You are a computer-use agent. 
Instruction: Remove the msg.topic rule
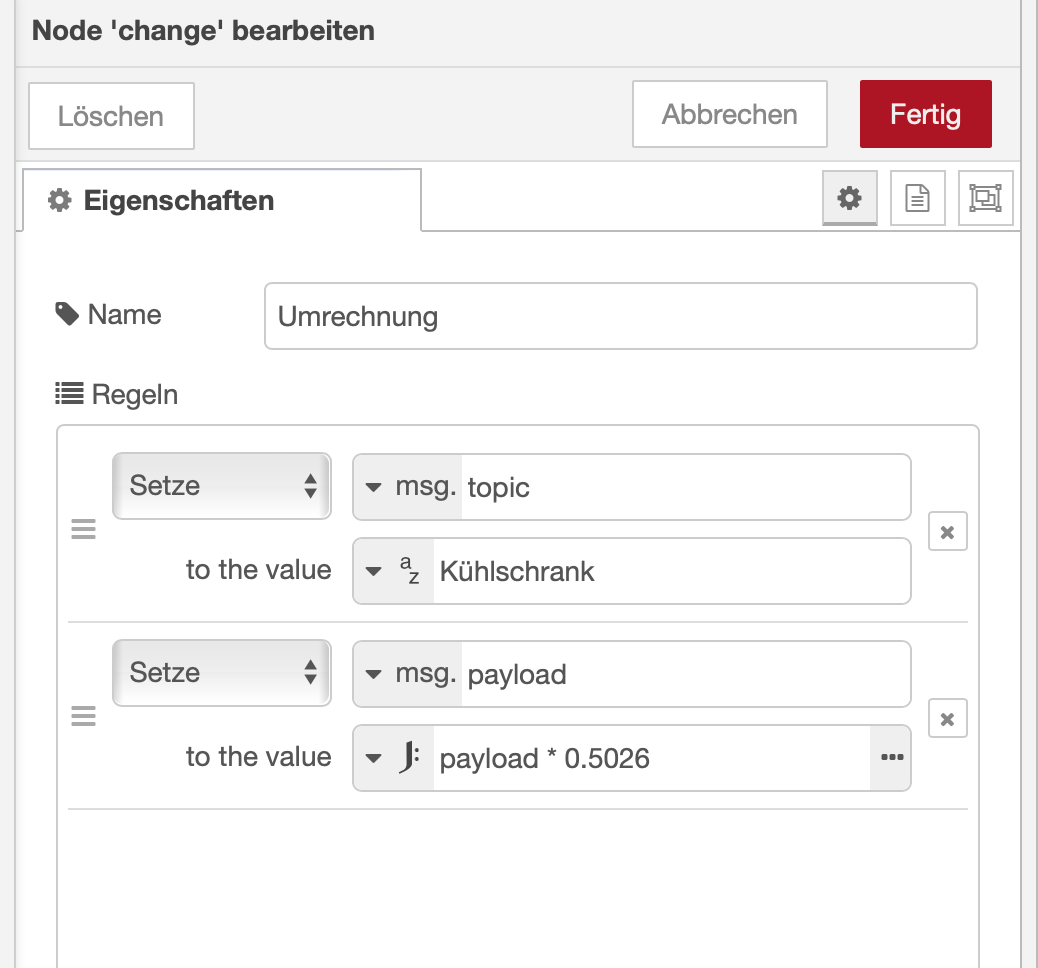[947, 532]
